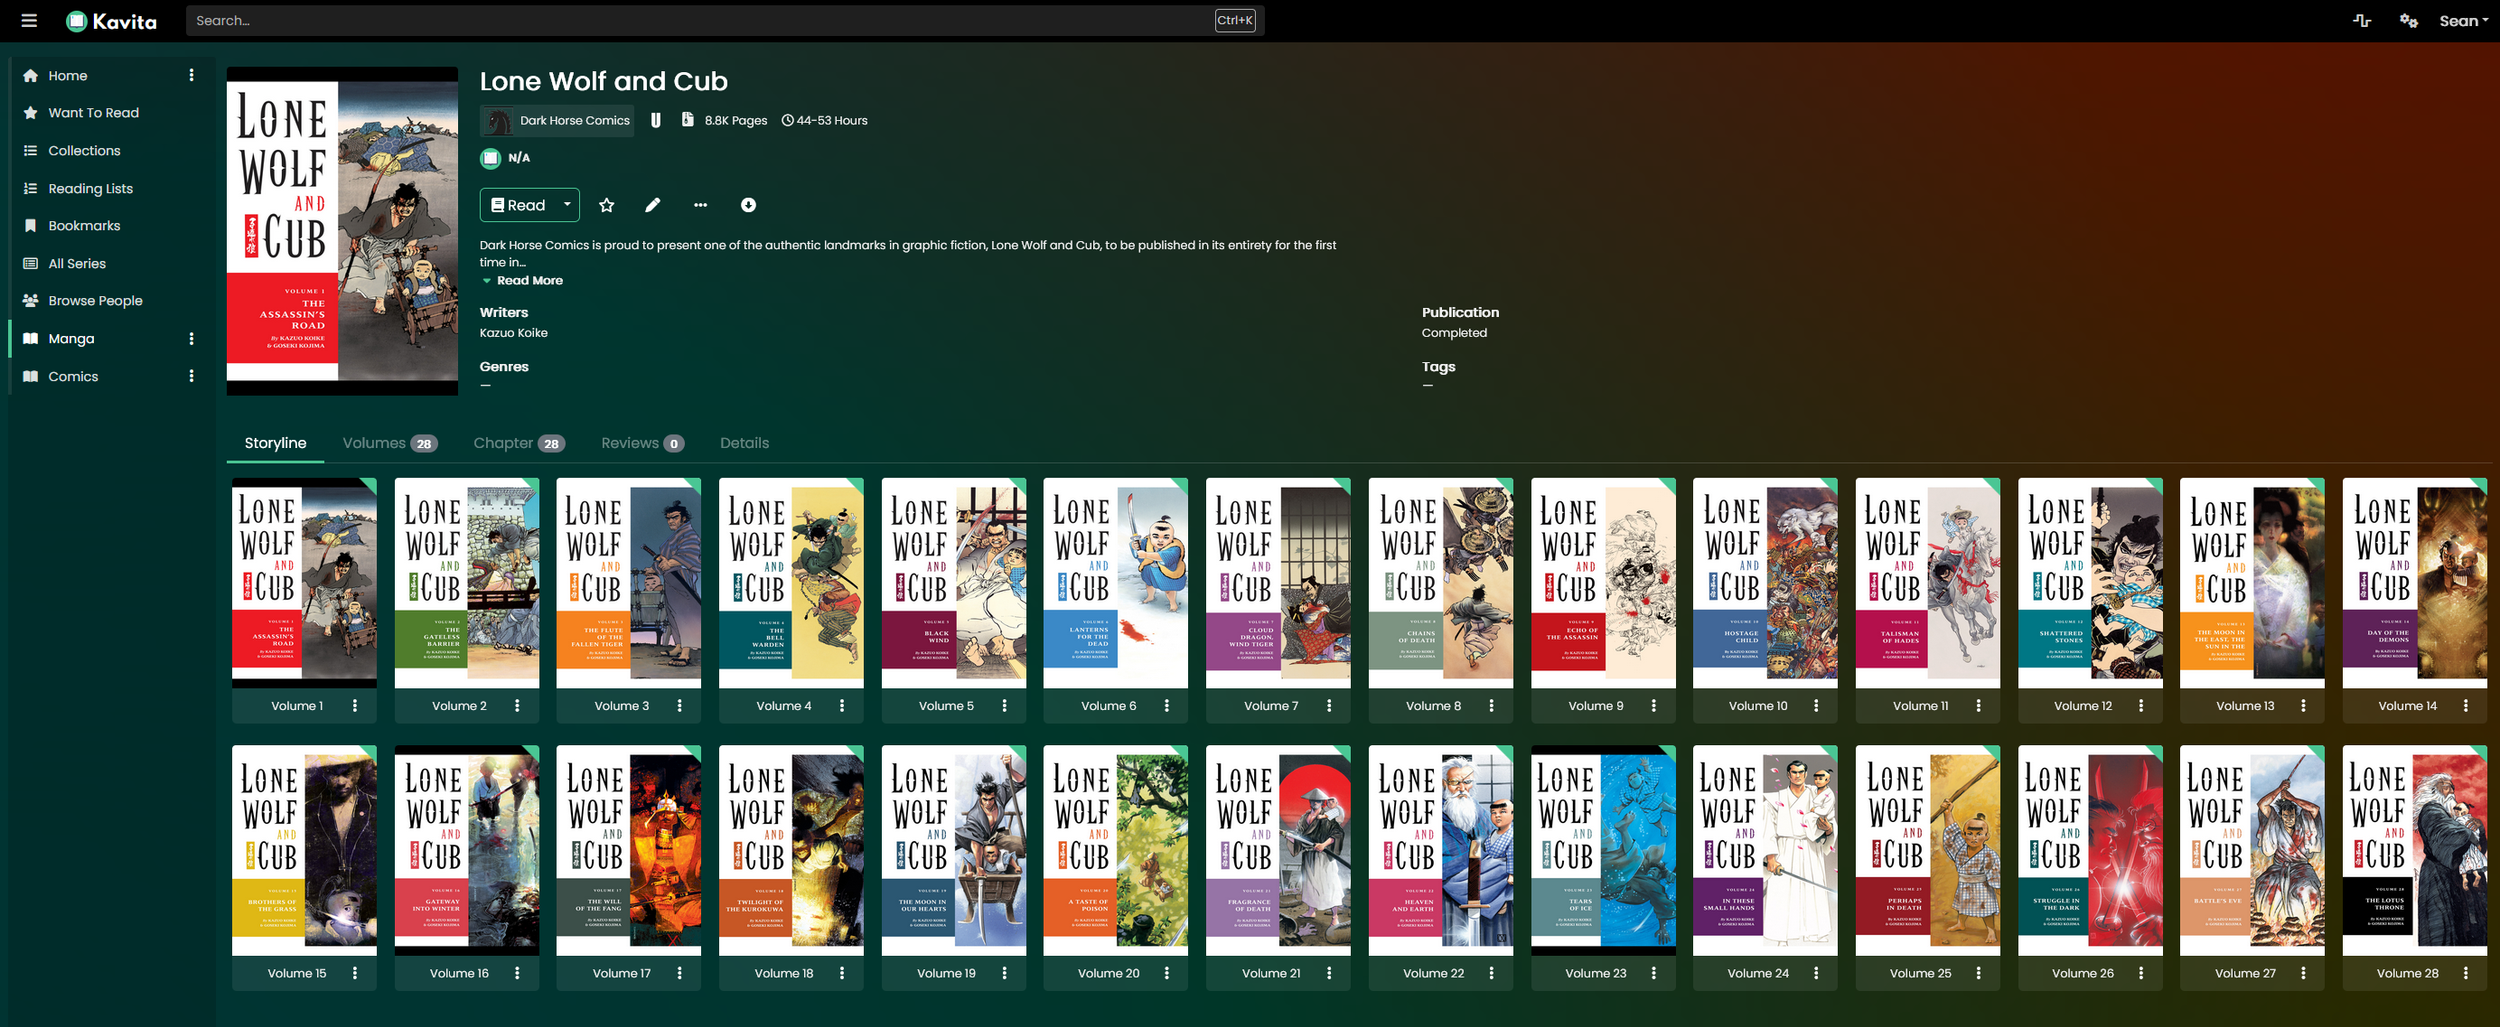Open Volume 10 three-dot menu
Image resolution: width=2500 pixels, height=1027 pixels.
tap(1816, 706)
